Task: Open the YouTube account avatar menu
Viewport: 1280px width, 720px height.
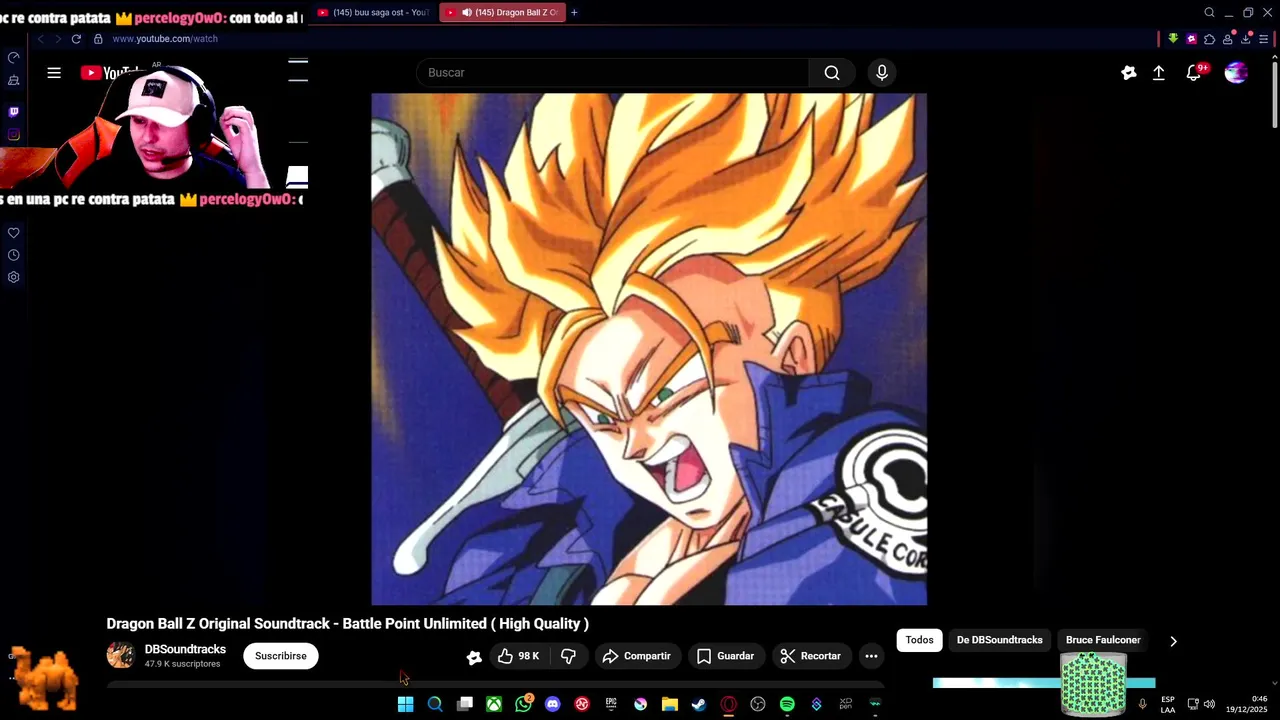Action: pyautogui.click(x=1236, y=73)
